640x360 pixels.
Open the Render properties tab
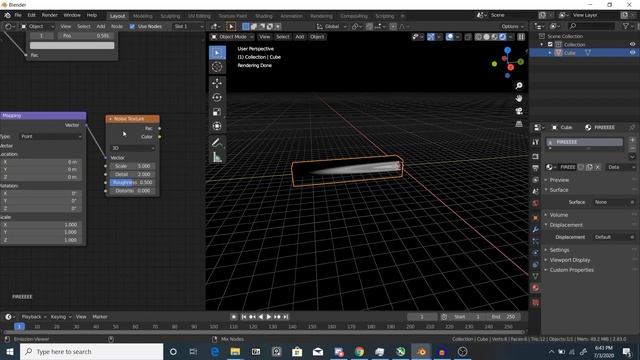coord(536,157)
